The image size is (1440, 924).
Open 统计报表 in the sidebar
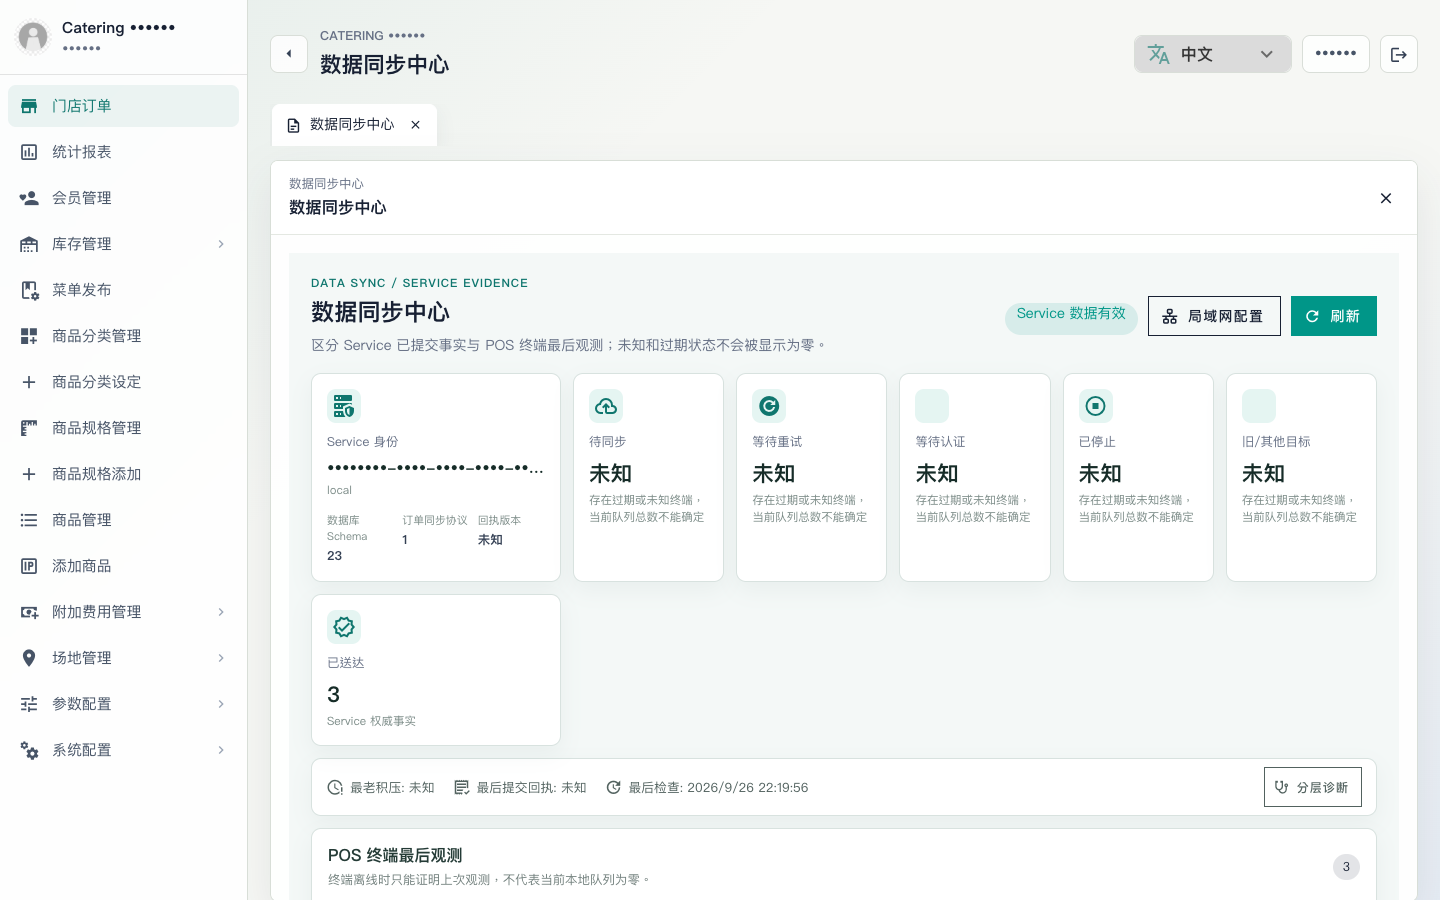pyautogui.click(x=123, y=152)
